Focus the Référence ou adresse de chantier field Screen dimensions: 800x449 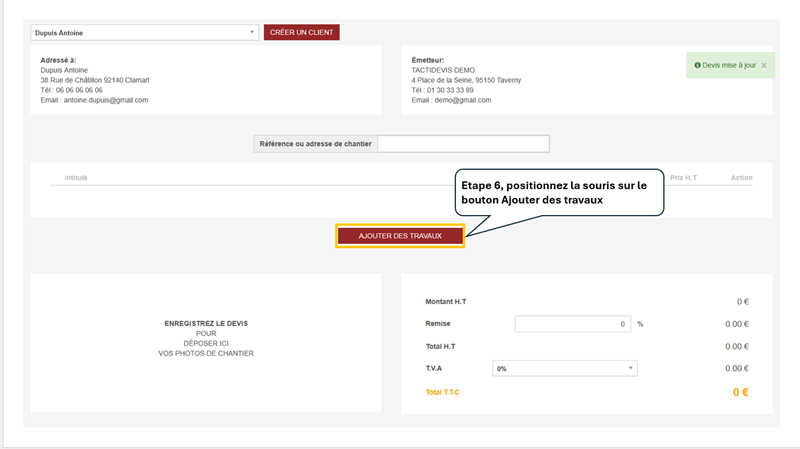463,144
